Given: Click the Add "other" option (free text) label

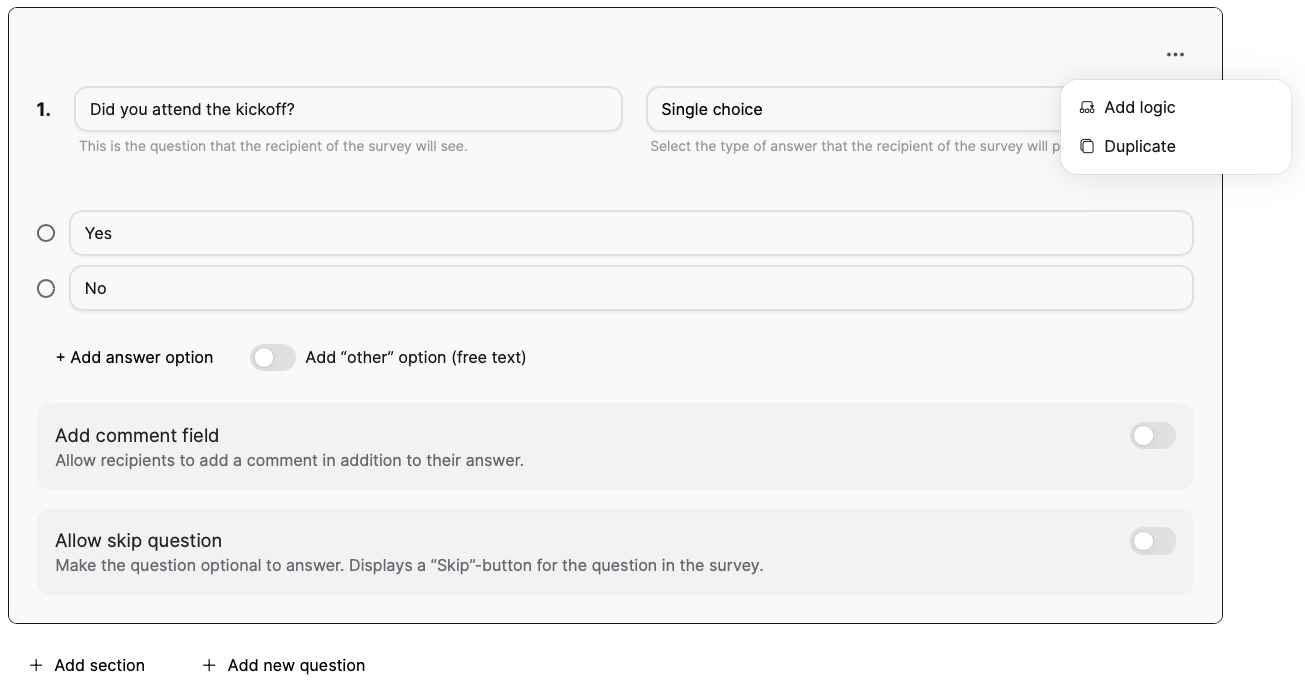Looking at the screenshot, I should [x=415, y=358].
